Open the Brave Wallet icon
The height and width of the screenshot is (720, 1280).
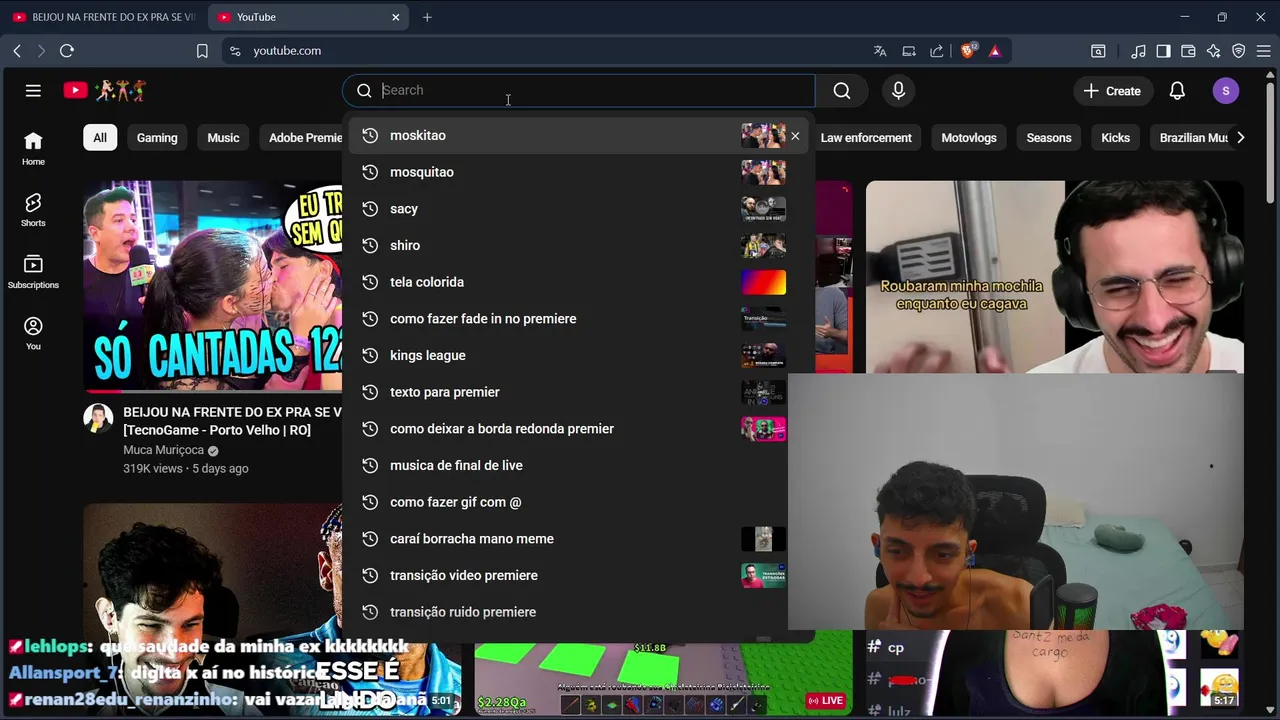tap(1188, 51)
